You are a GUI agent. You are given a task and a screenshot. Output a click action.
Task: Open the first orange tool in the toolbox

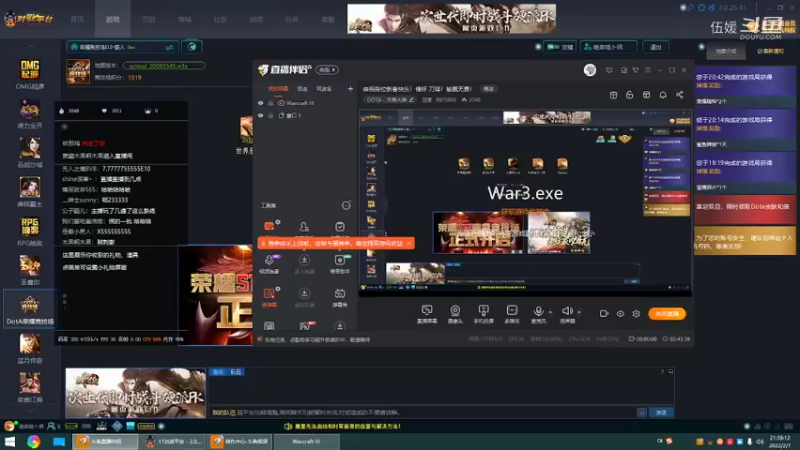point(269,226)
